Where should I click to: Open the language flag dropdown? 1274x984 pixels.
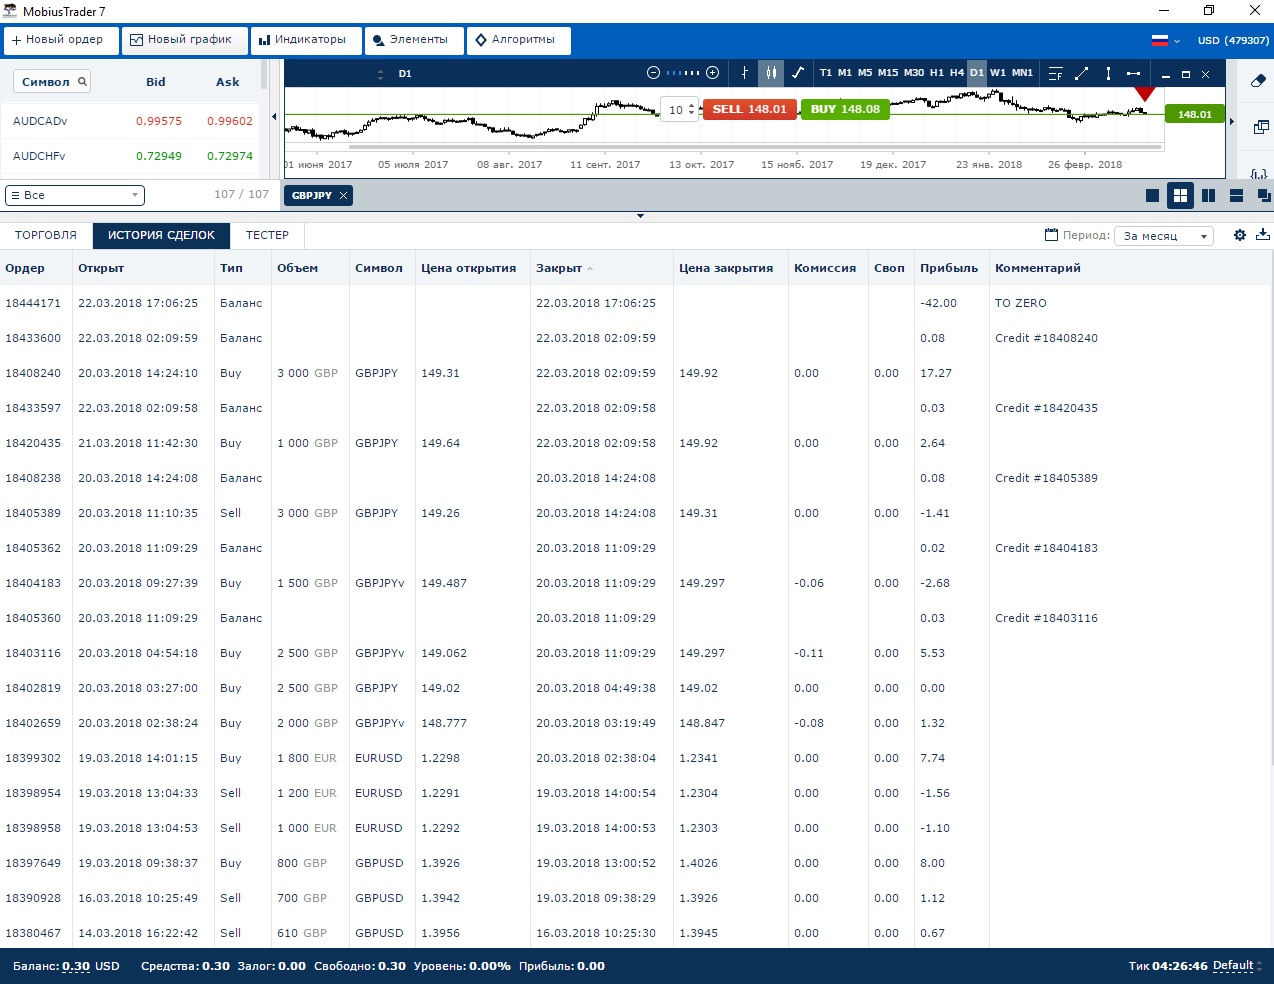pos(1165,41)
